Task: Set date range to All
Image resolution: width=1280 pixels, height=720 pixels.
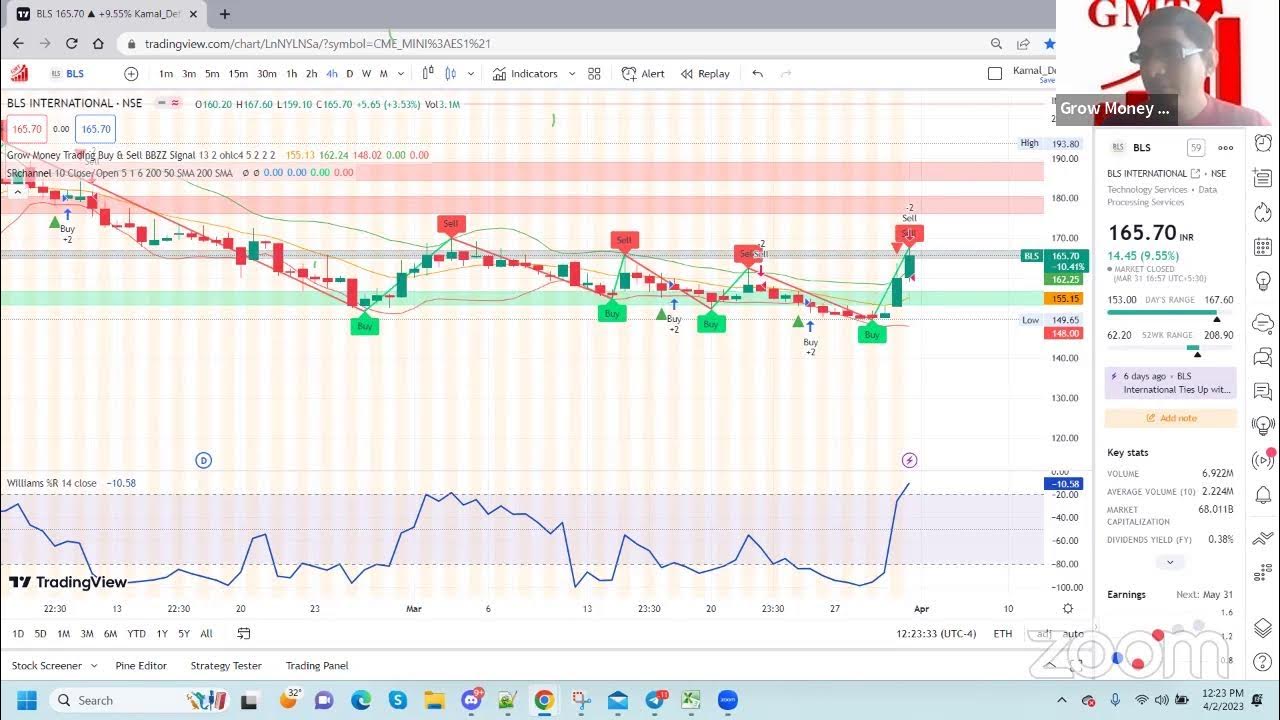Action: [x=206, y=633]
